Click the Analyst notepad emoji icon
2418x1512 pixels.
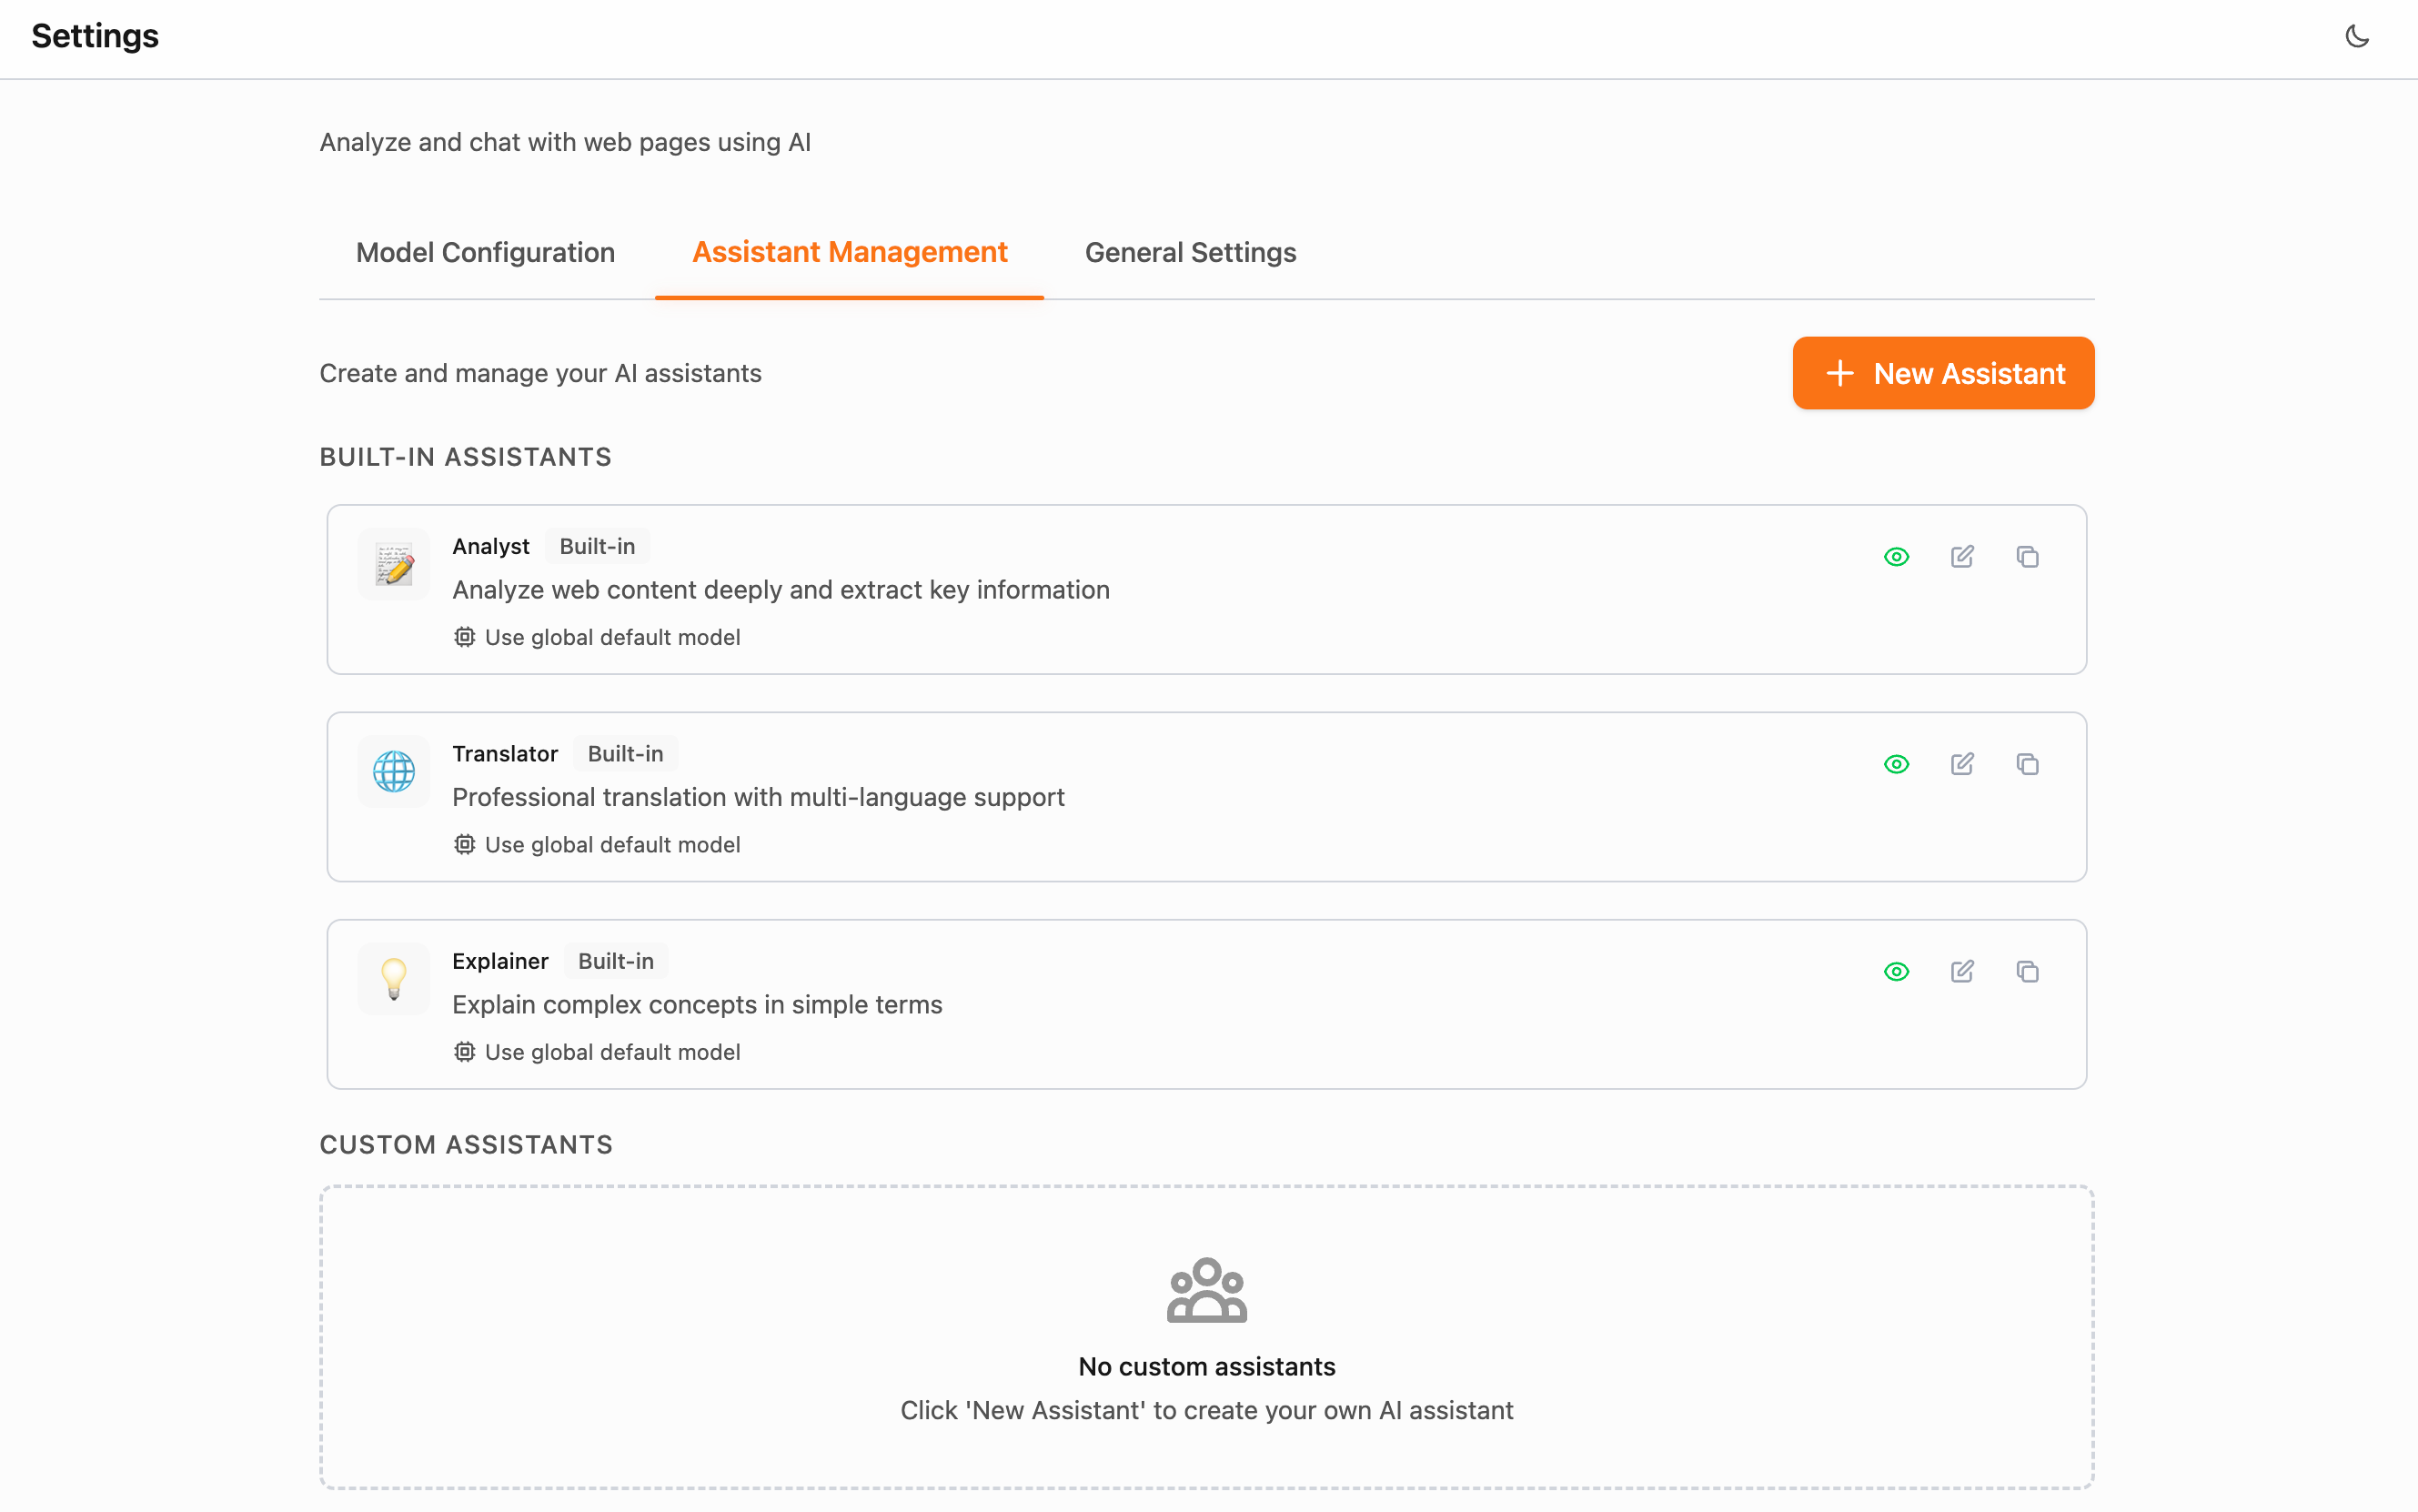pos(394,564)
